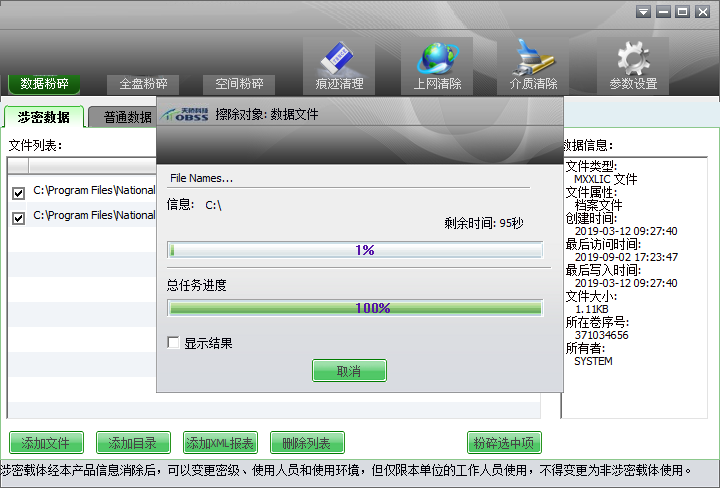Viewport: 720px width, 488px height.
Task: Click the 添加XML报表 button
Action: [x=220, y=443]
